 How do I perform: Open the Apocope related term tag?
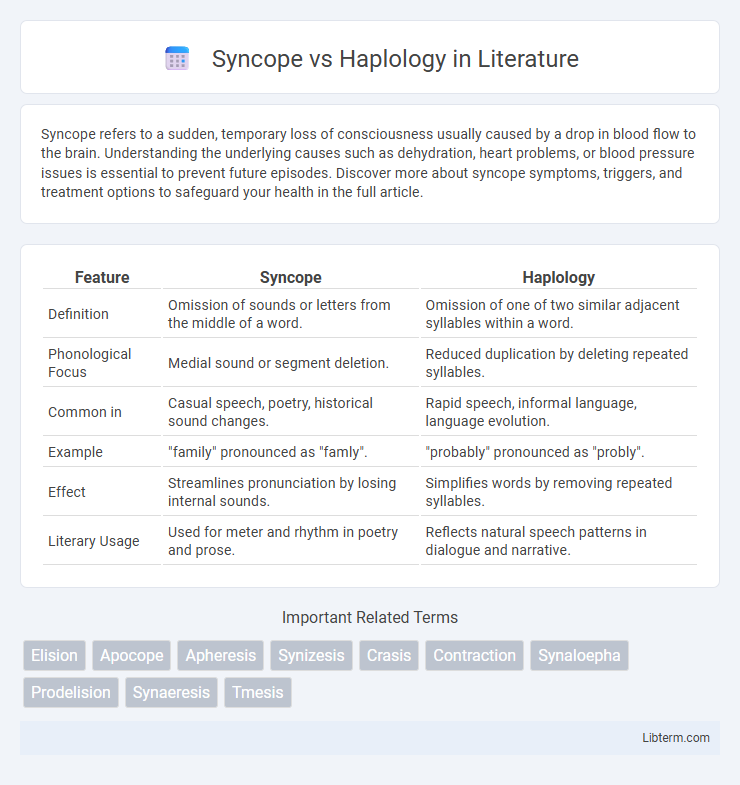(x=132, y=655)
